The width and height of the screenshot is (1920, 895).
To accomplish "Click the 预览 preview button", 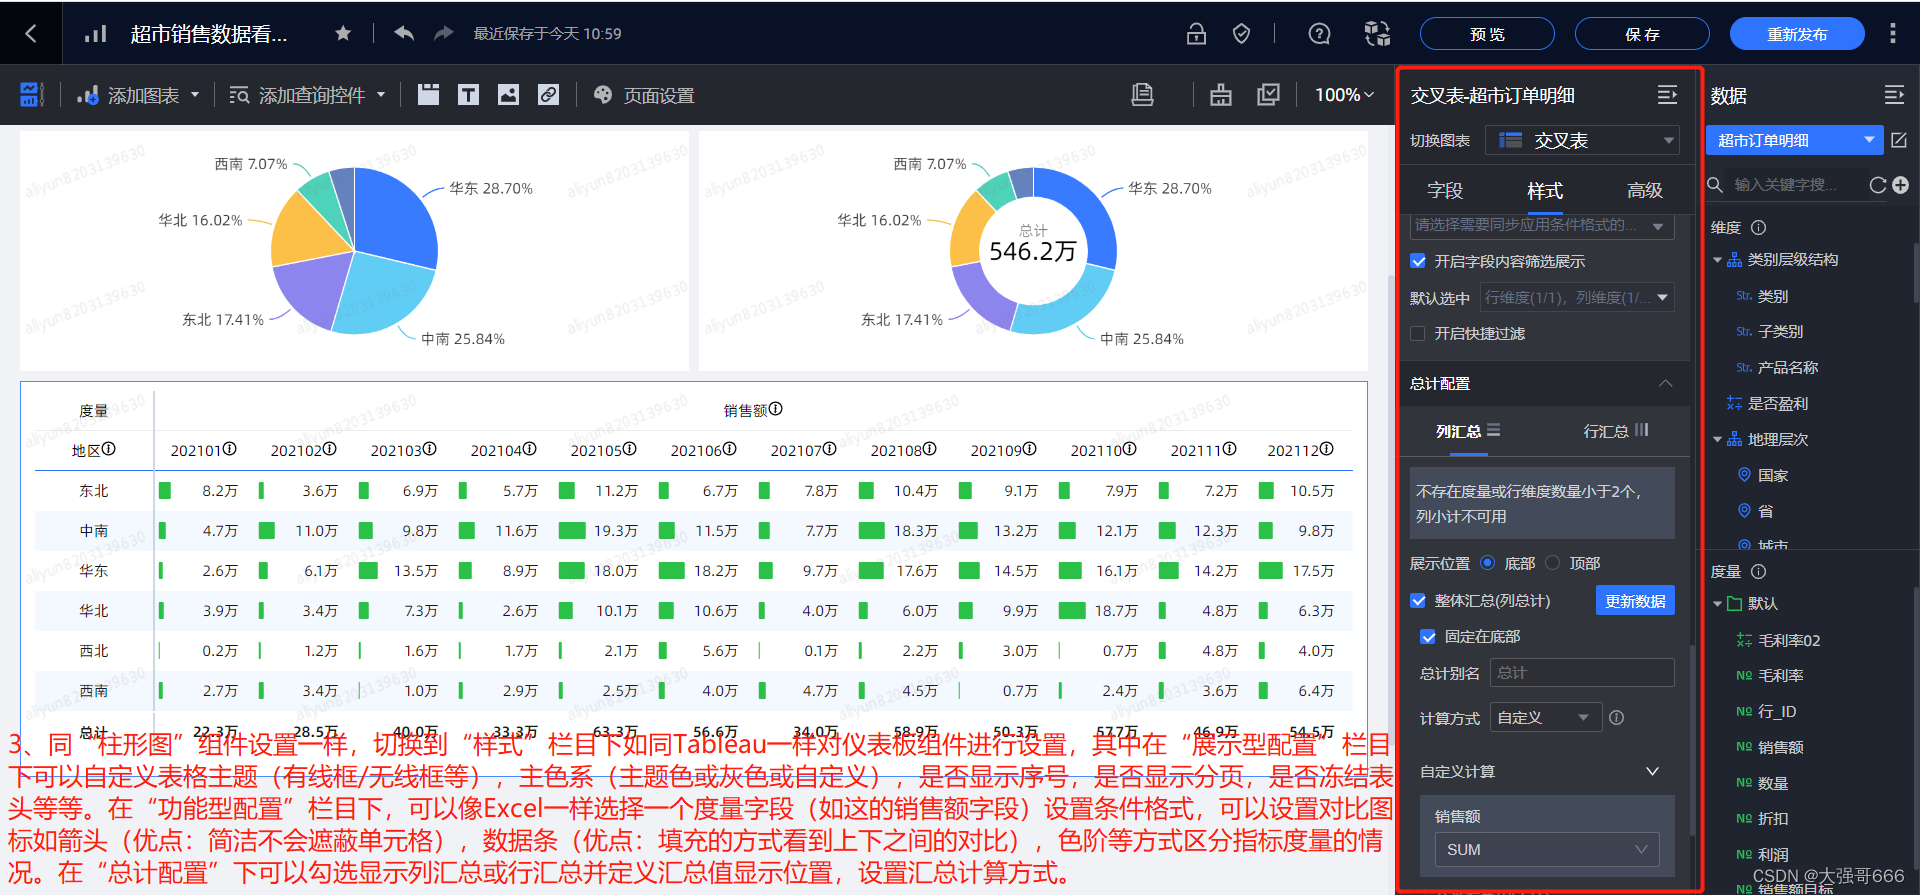I will [x=1487, y=34].
